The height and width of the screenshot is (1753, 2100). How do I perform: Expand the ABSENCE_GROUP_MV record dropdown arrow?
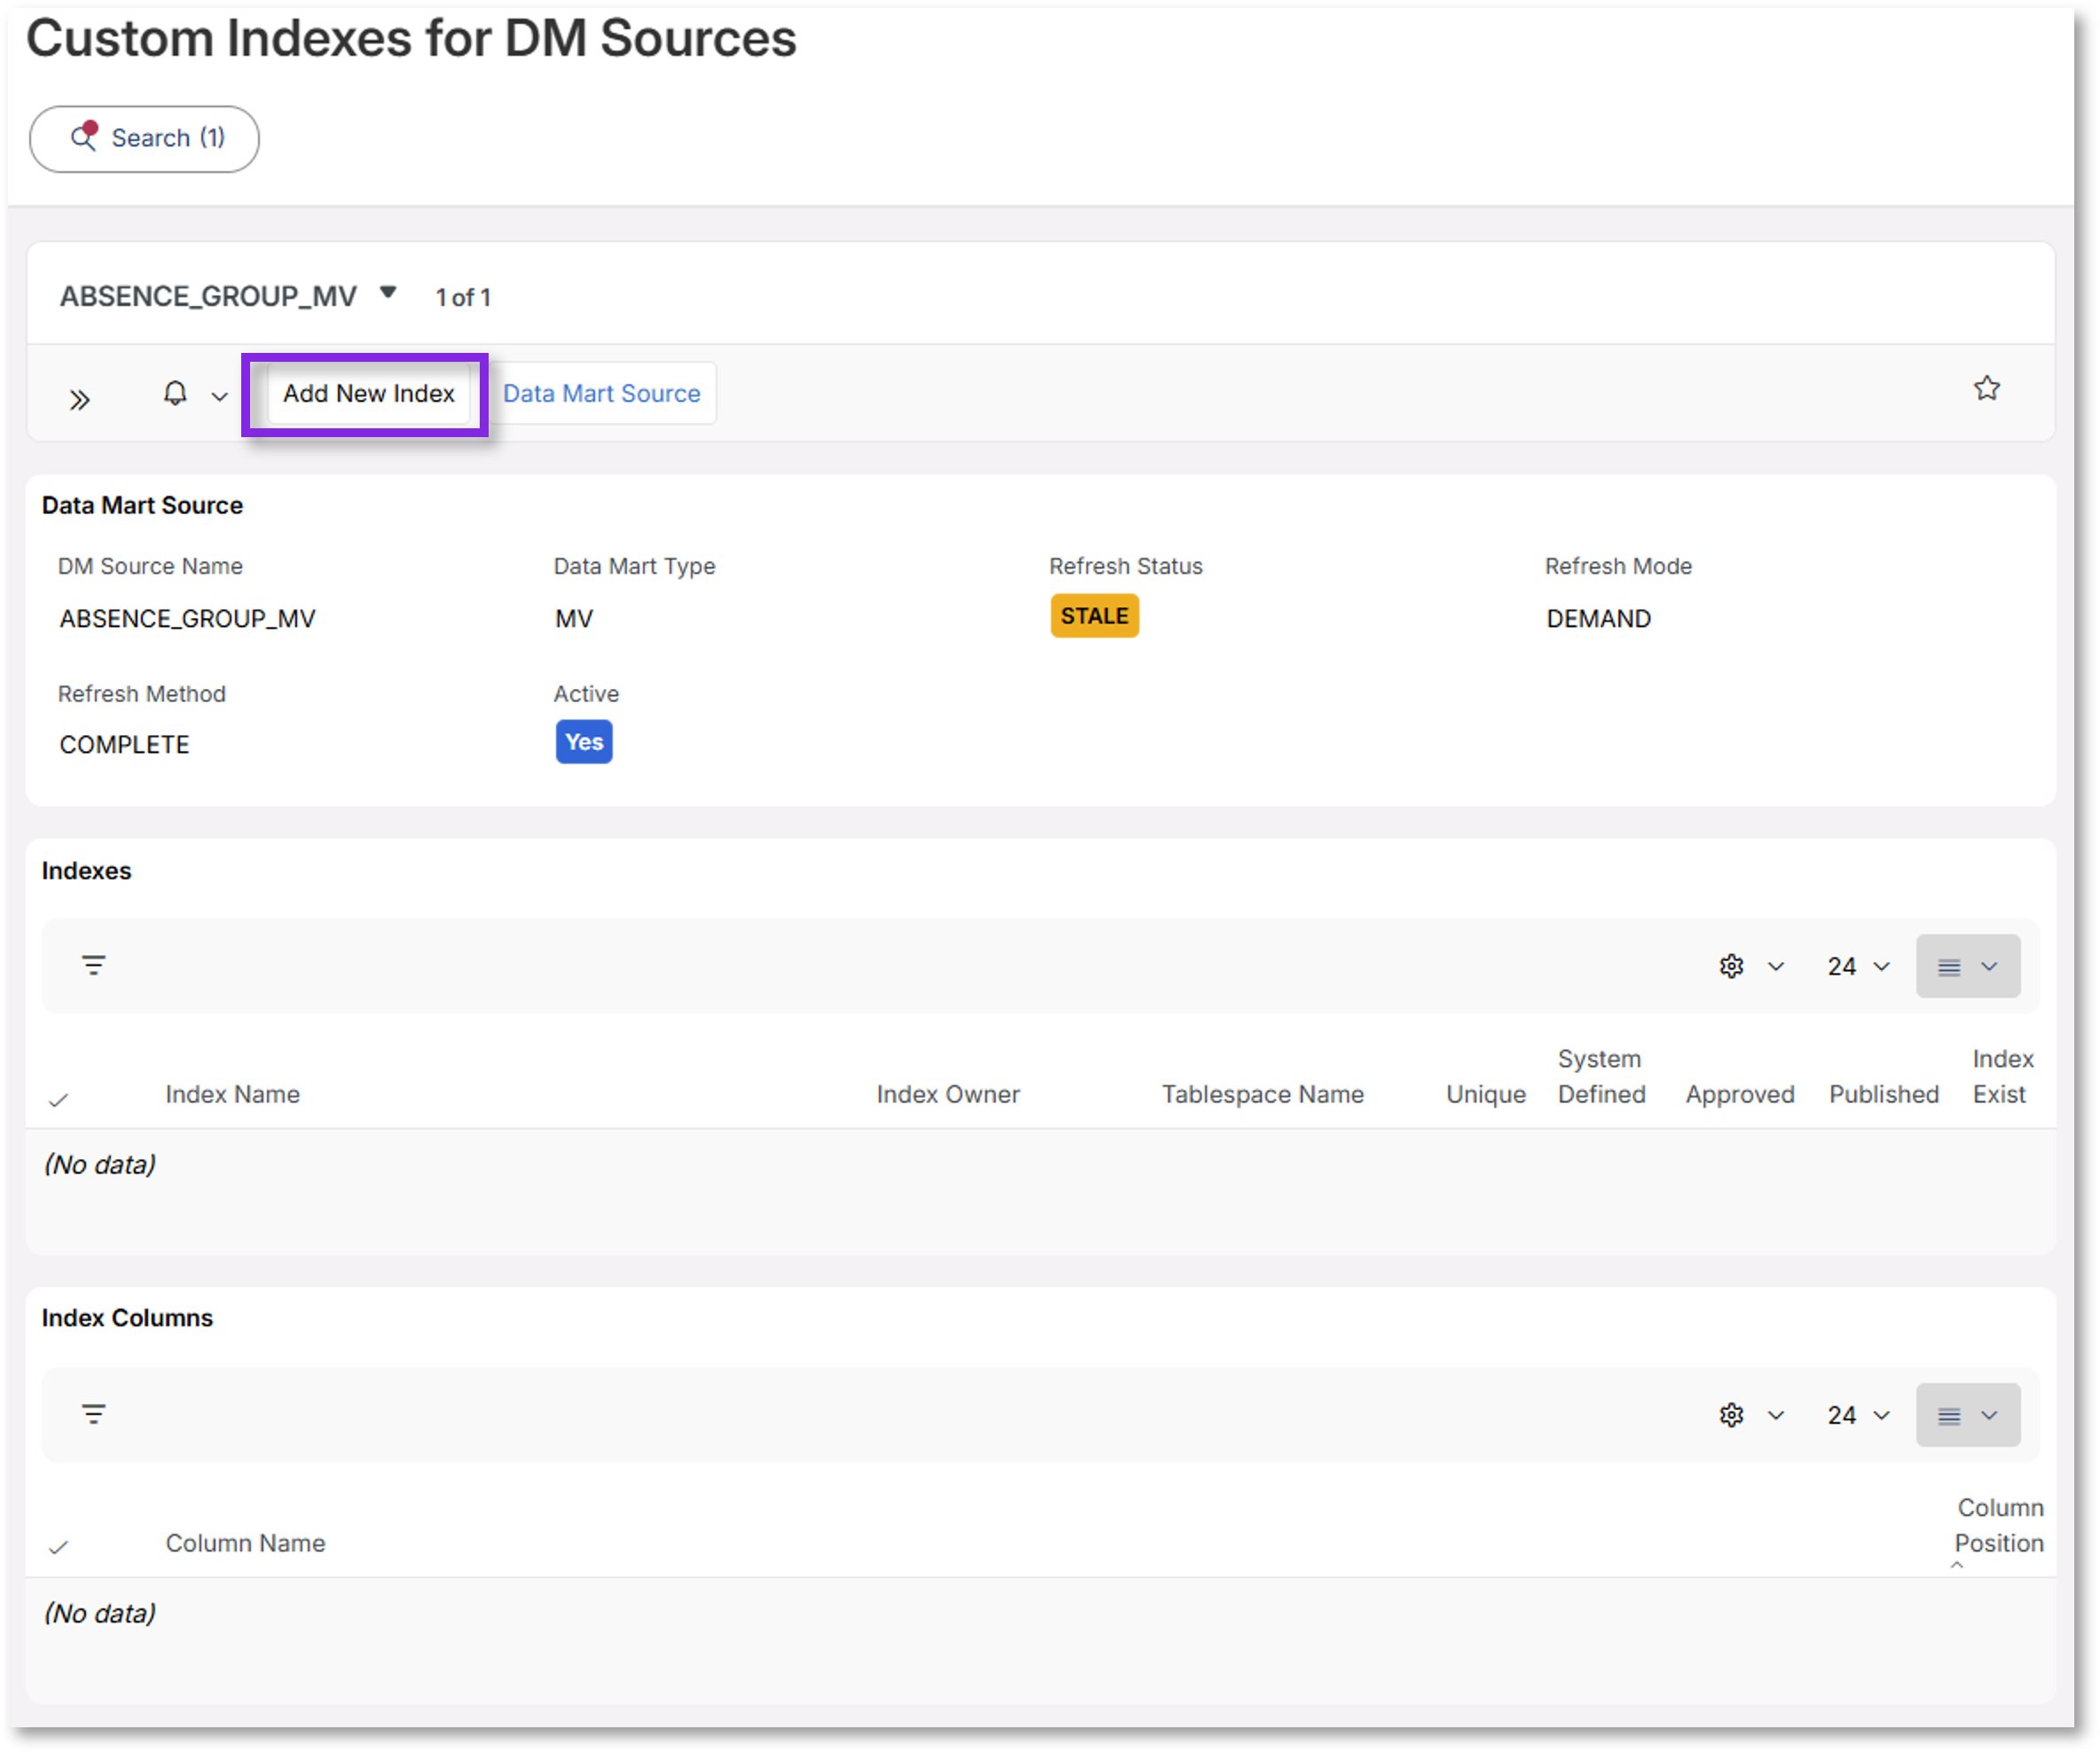pyautogui.click(x=388, y=293)
